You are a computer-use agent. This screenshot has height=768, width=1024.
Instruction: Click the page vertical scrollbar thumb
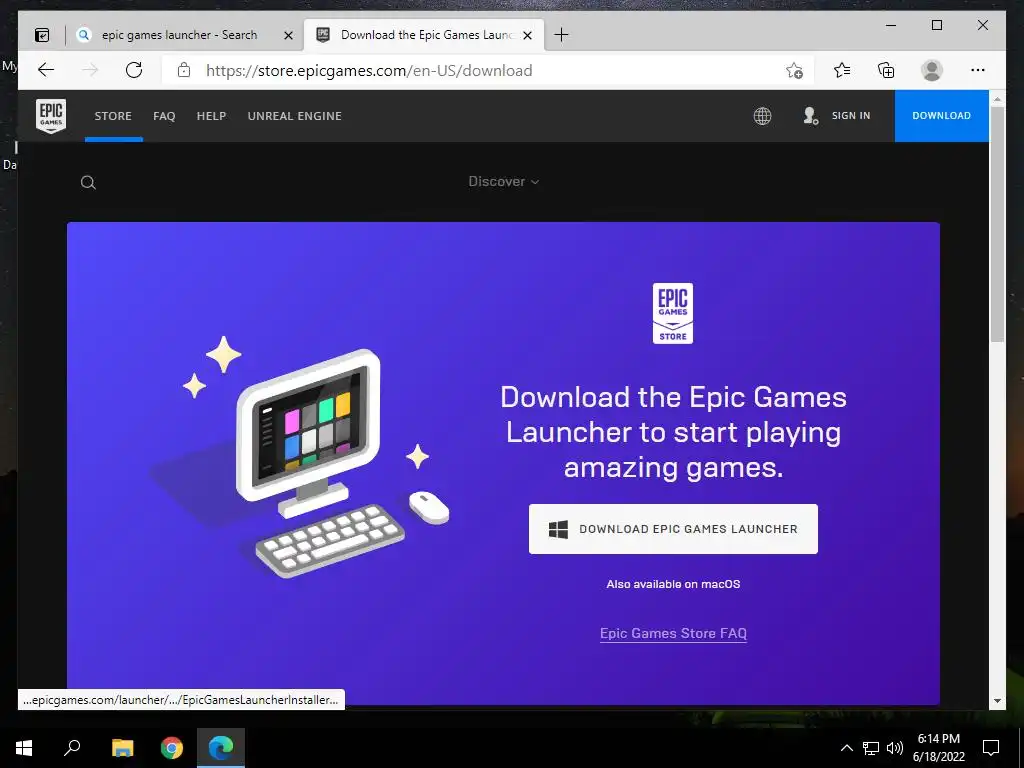point(997,224)
